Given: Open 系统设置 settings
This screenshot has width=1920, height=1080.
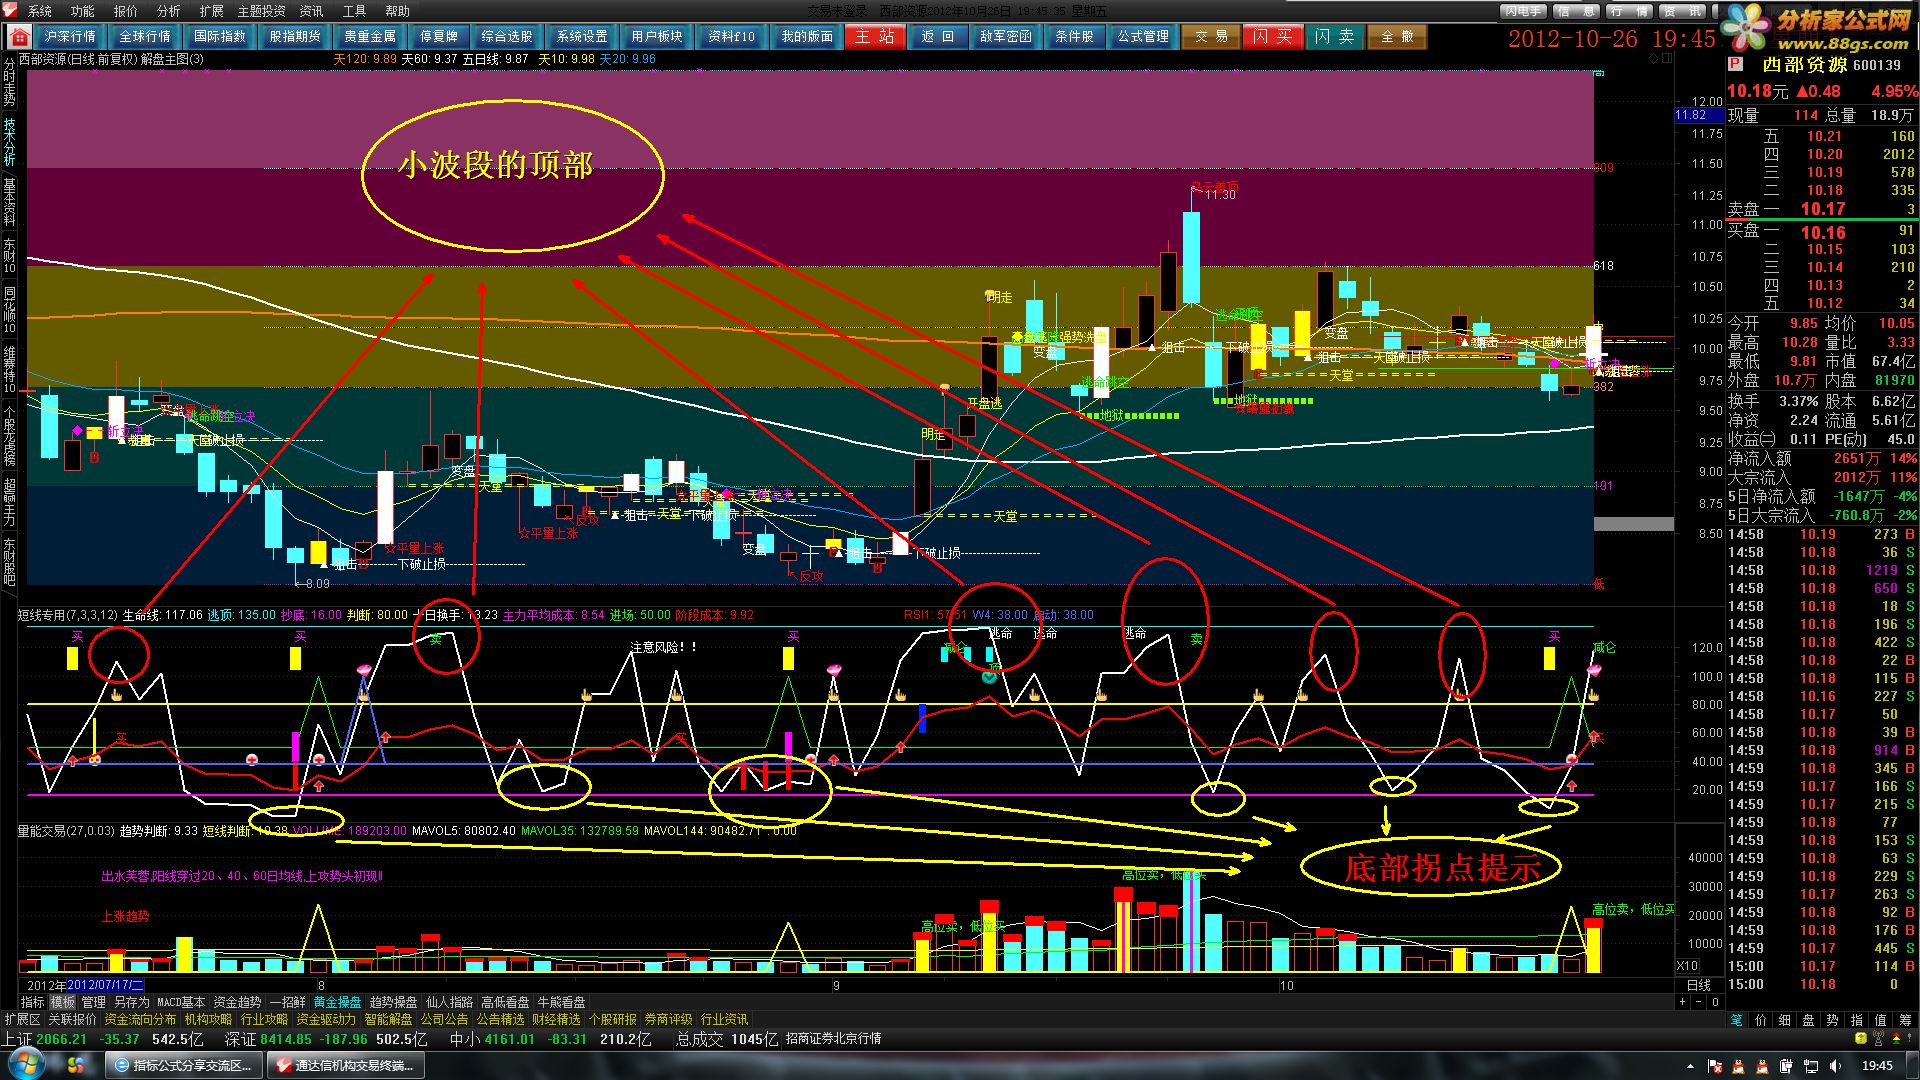Looking at the screenshot, I should point(582,36).
